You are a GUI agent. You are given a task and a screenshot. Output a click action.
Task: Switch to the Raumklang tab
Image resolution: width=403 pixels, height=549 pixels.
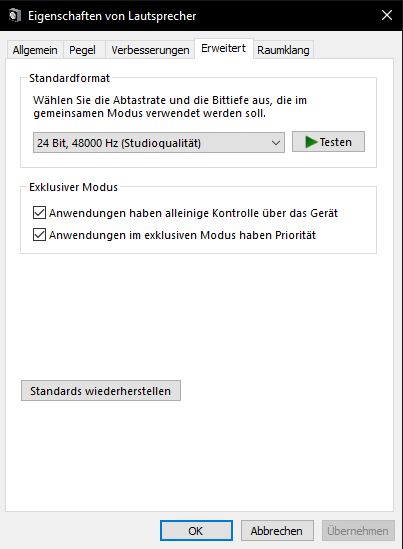tap(283, 50)
